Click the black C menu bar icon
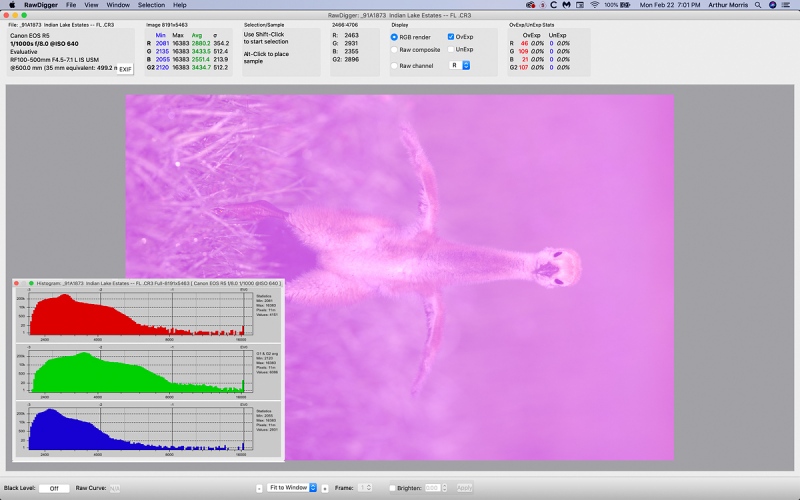The image size is (800, 500). click(554, 5)
